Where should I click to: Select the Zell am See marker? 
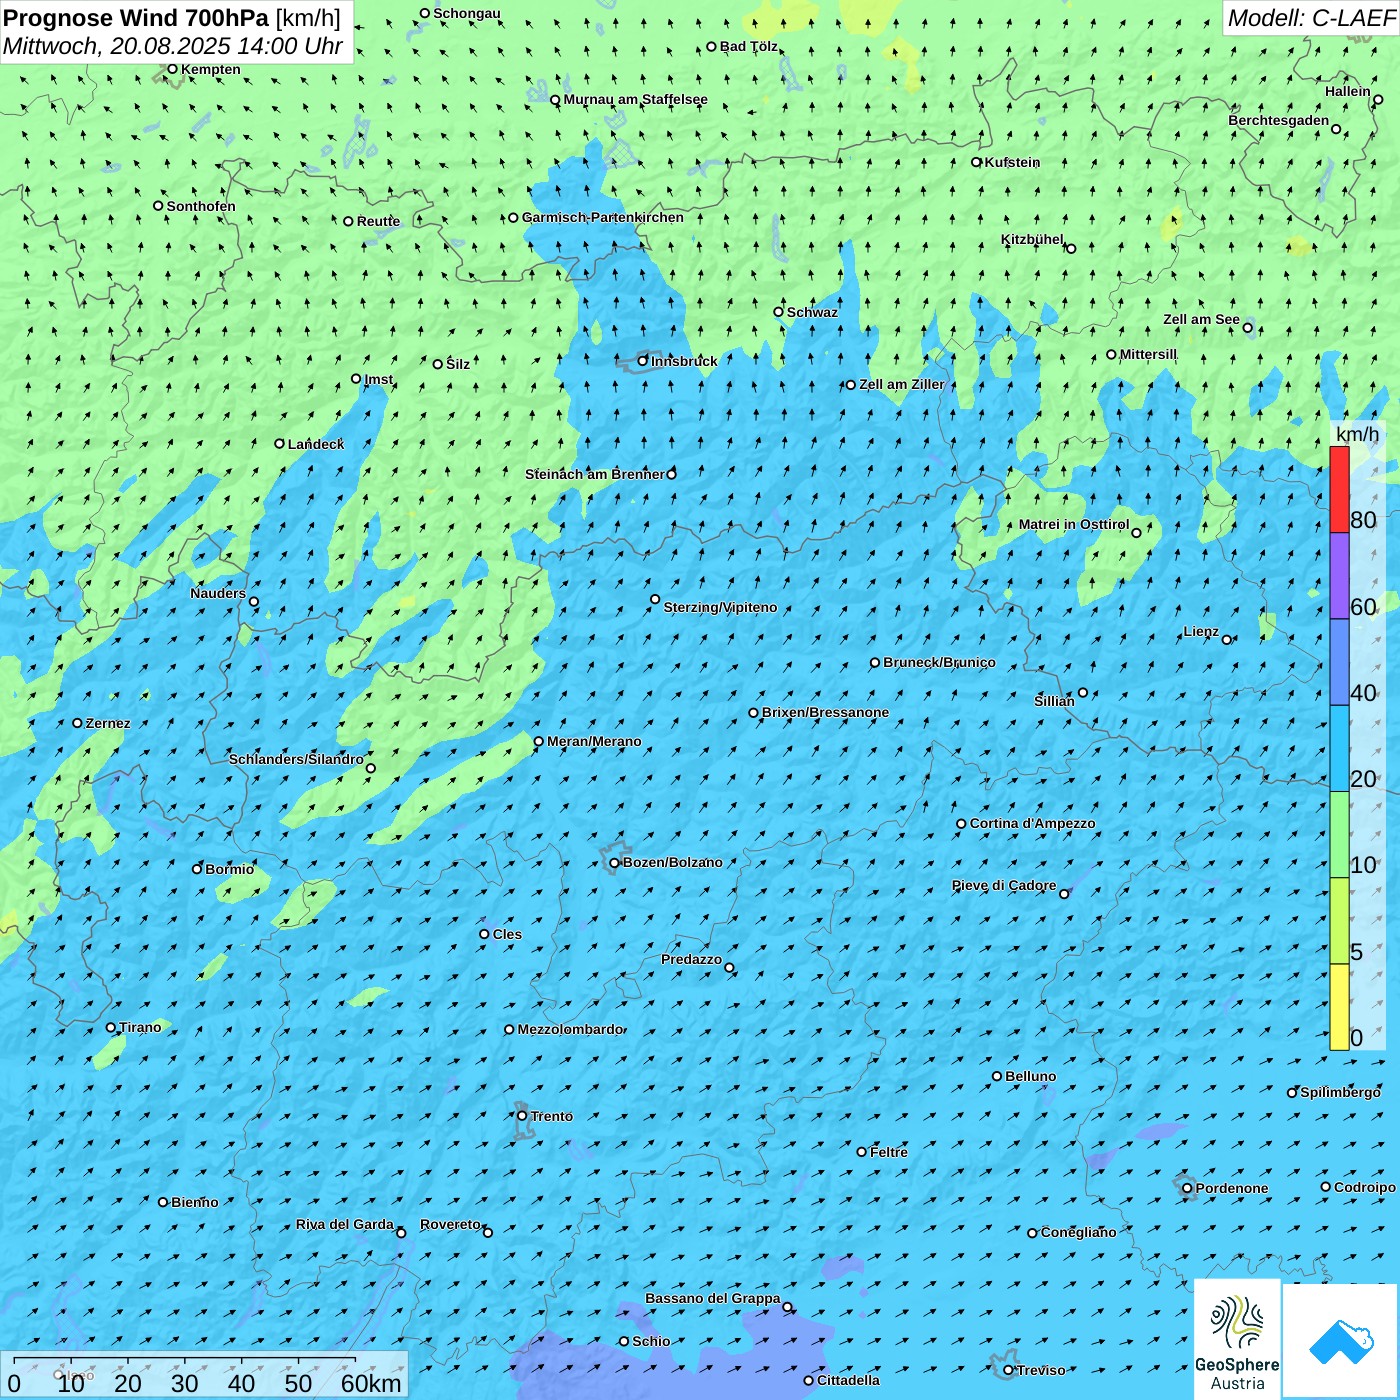(1247, 327)
